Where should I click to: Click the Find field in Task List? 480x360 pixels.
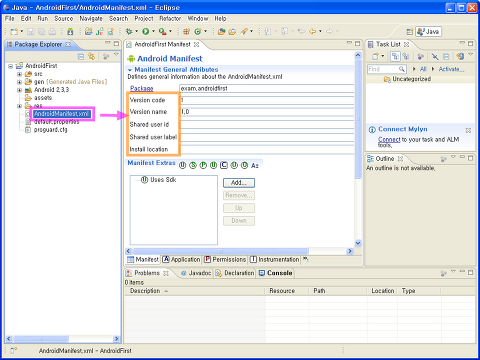pos(387,69)
